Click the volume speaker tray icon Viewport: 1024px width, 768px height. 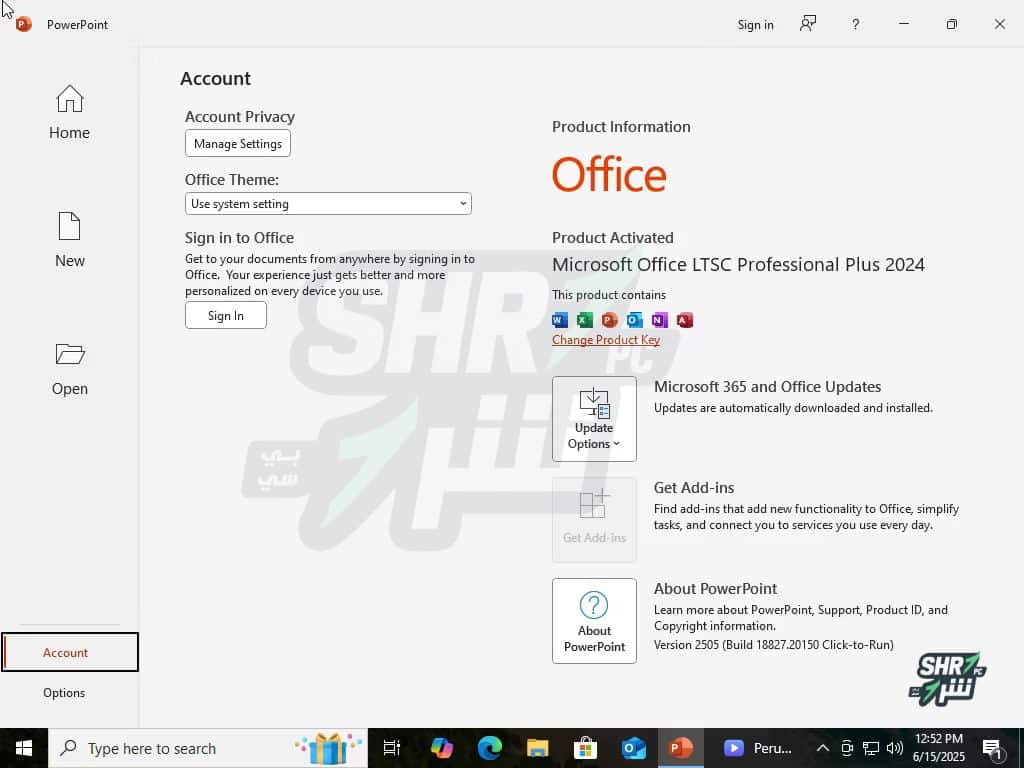click(x=895, y=748)
